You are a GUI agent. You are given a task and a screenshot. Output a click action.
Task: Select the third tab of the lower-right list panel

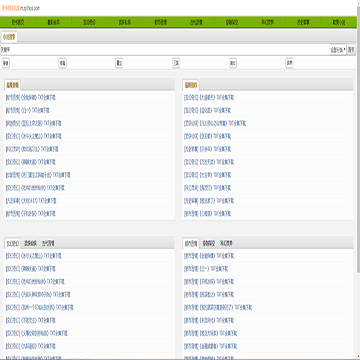226,244
